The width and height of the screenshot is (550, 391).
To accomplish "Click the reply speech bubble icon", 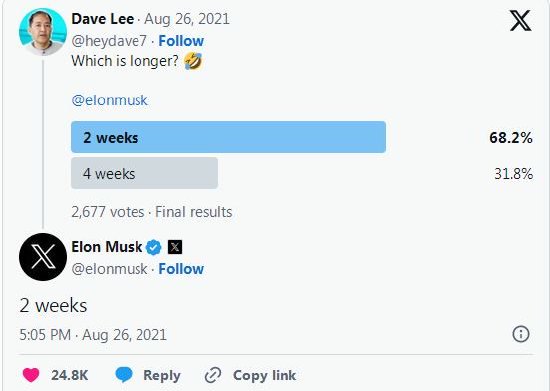I will pyautogui.click(x=124, y=375).
